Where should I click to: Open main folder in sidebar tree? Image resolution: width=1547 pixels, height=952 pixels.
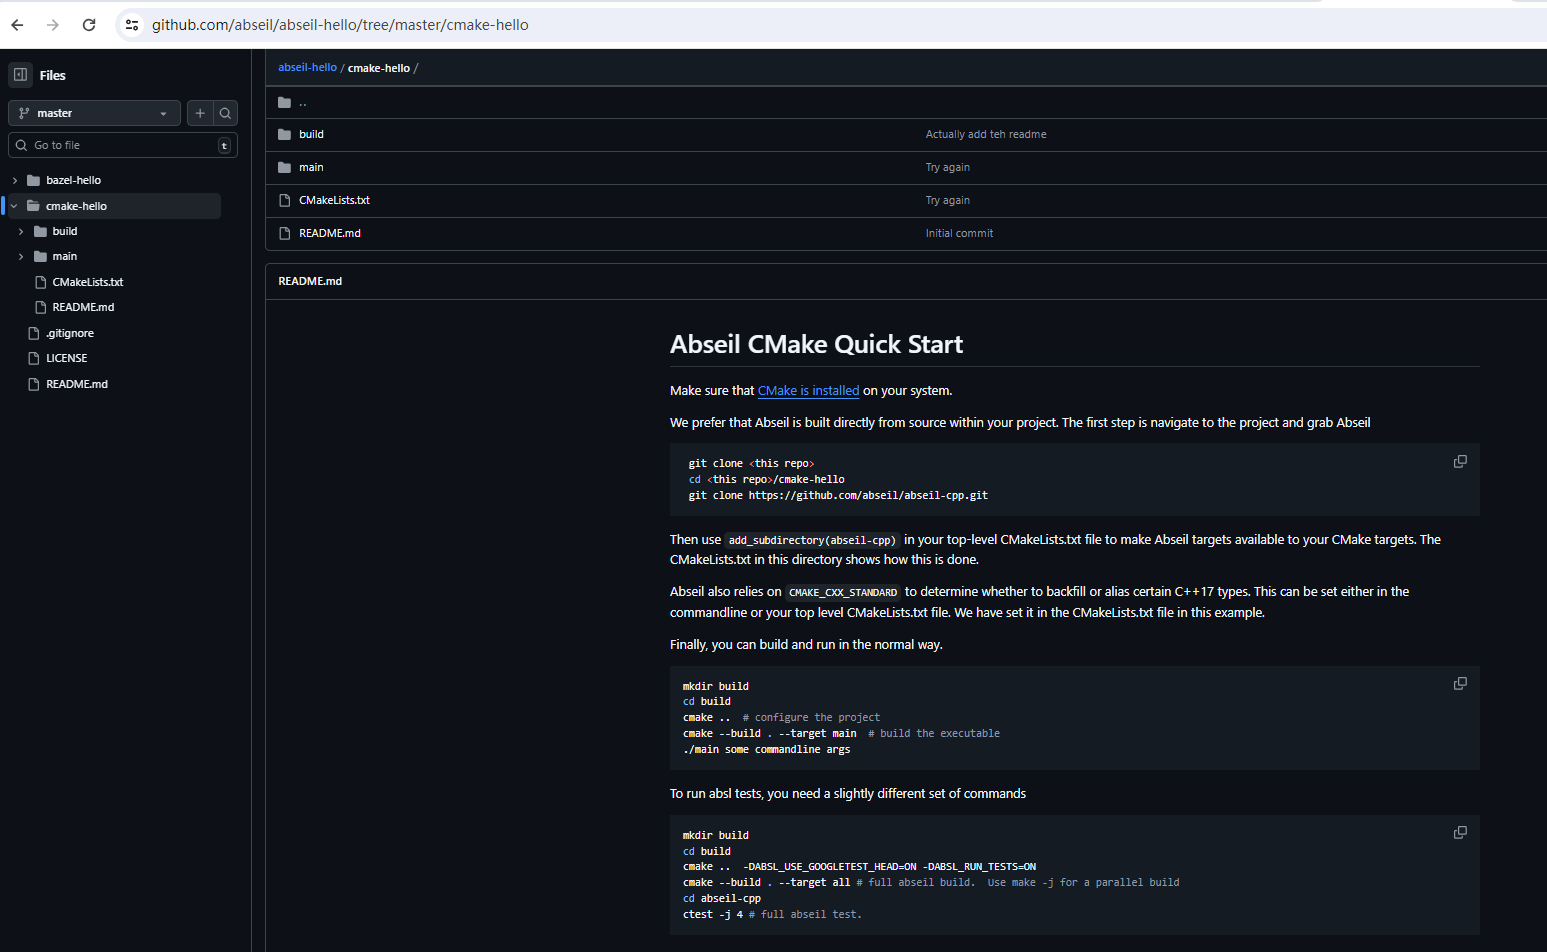65,257
